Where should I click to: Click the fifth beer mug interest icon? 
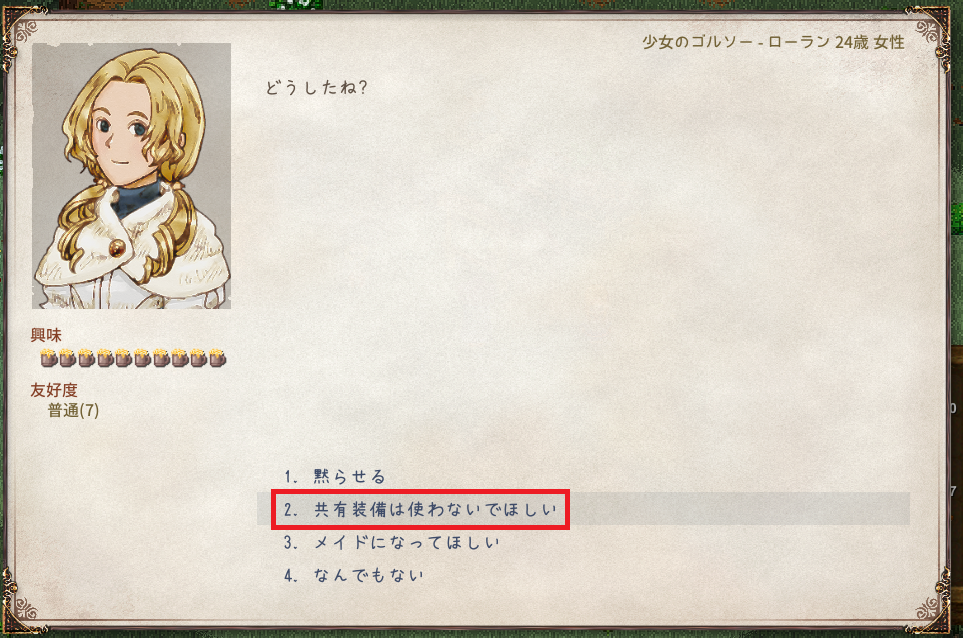tap(123, 357)
